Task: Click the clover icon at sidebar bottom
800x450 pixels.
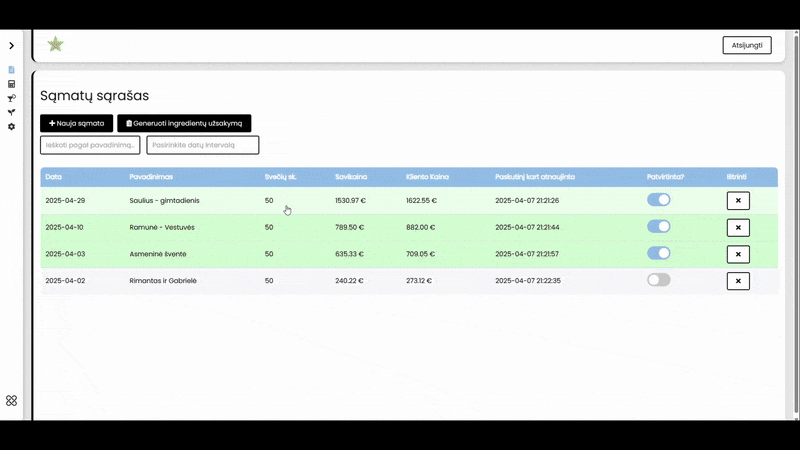Action: click(11, 400)
